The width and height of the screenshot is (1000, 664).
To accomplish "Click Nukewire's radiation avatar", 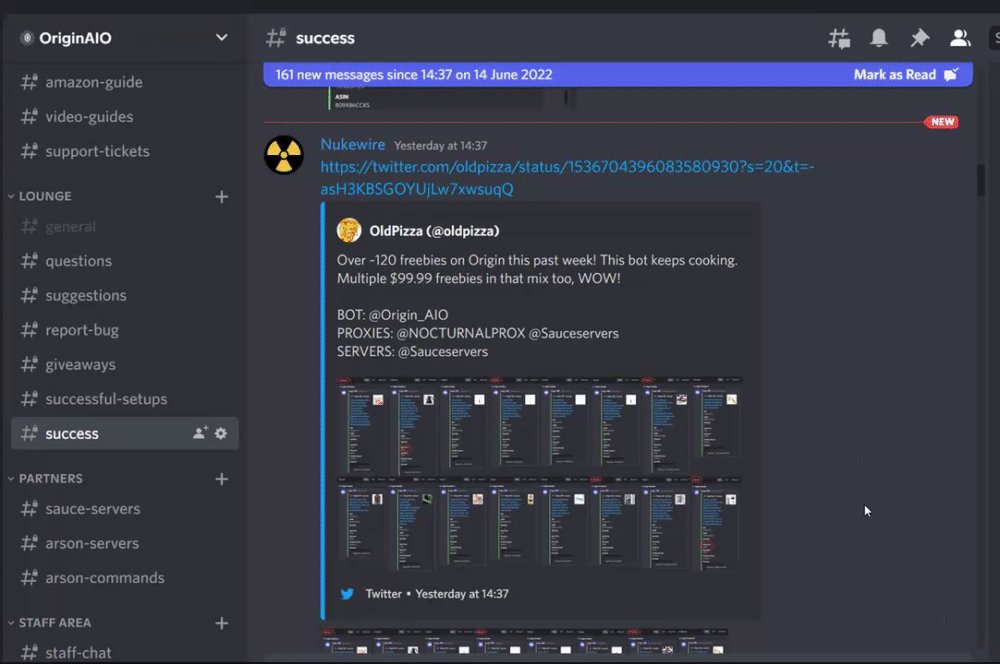I will coord(284,155).
